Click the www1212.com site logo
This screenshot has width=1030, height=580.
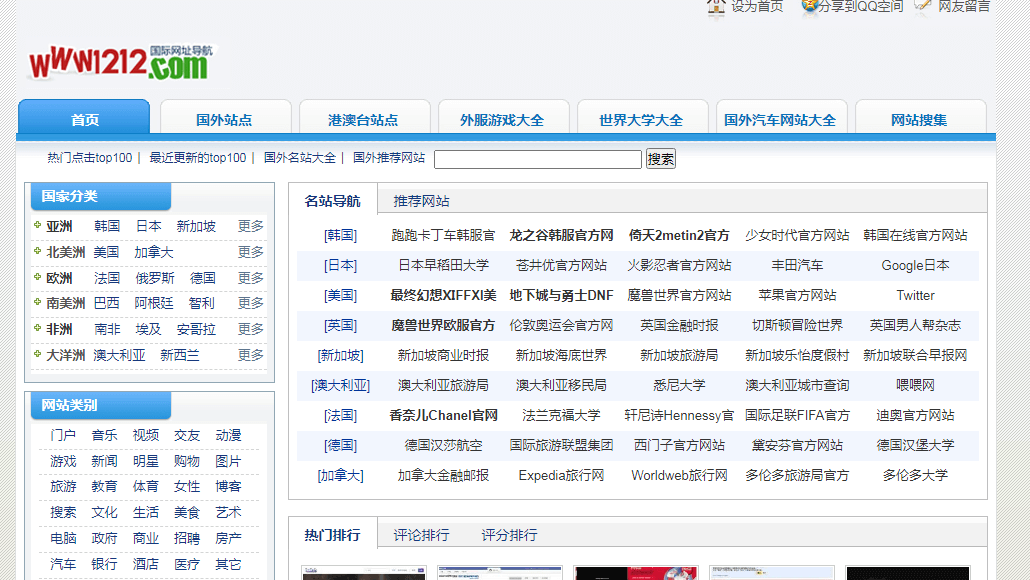[x=115, y=60]
